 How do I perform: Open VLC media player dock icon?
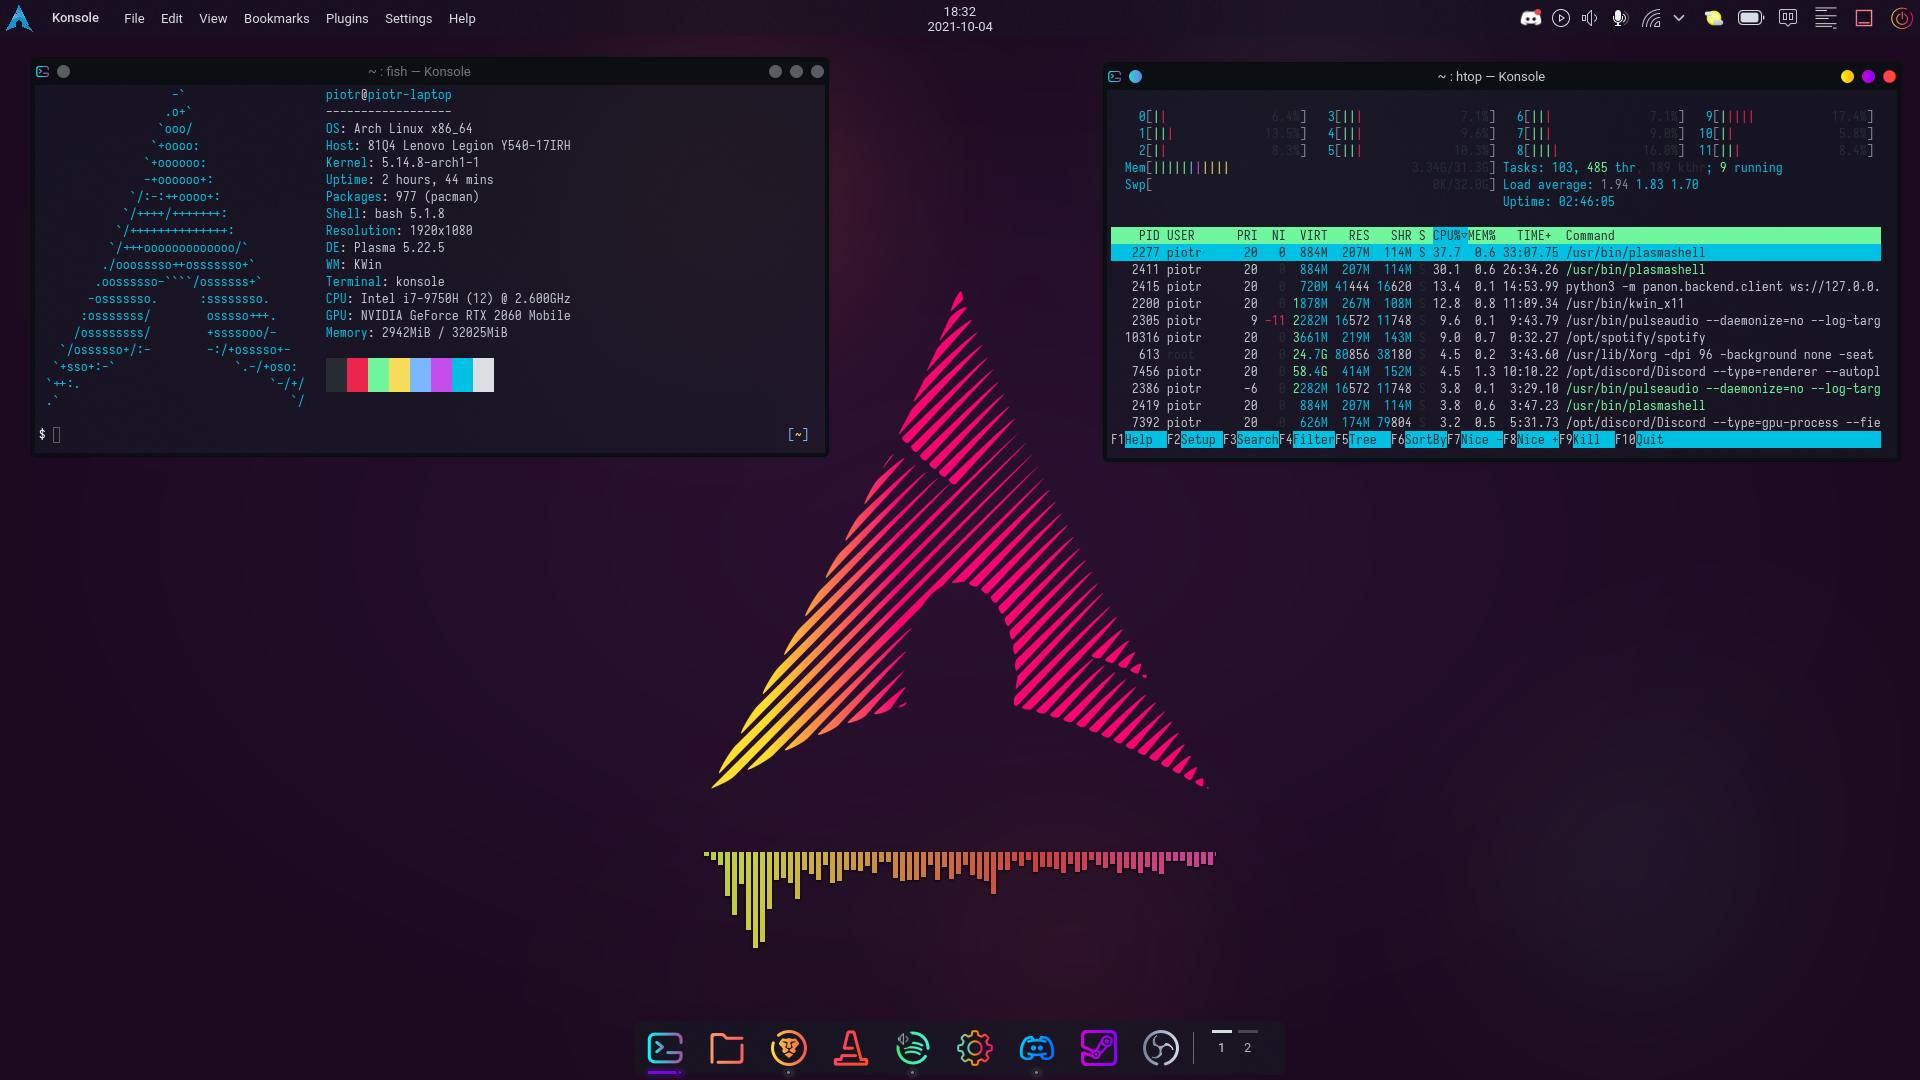pyautogui.click(x=850, y=1048)
